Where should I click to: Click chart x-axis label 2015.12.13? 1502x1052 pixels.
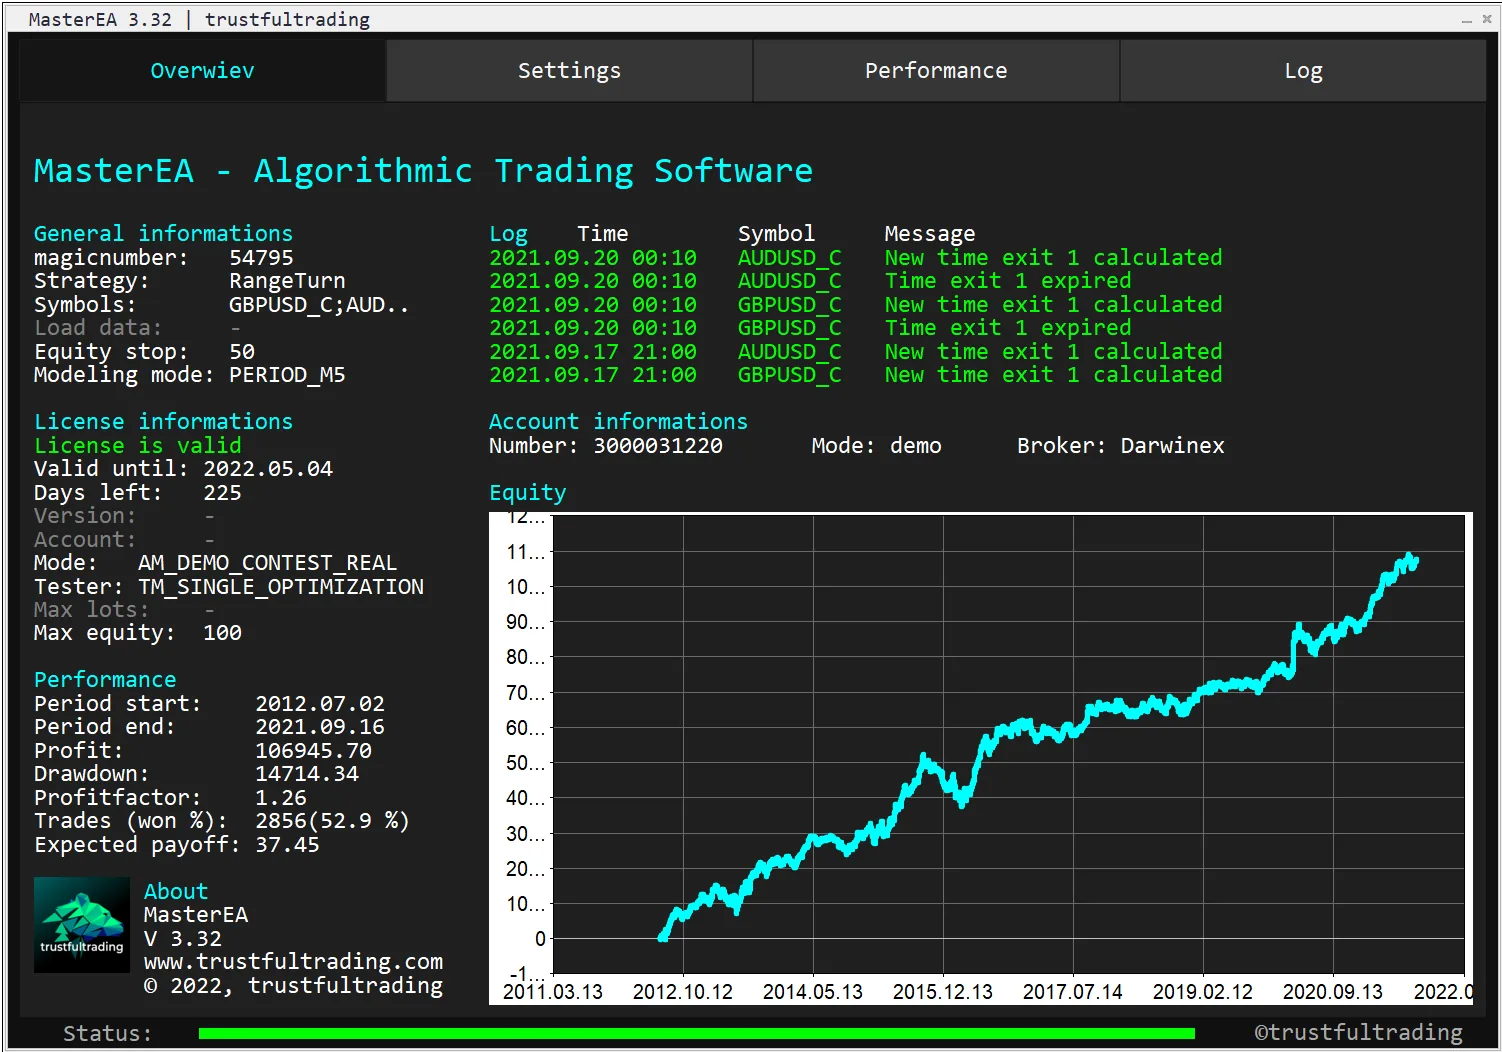tap(942, 992)
